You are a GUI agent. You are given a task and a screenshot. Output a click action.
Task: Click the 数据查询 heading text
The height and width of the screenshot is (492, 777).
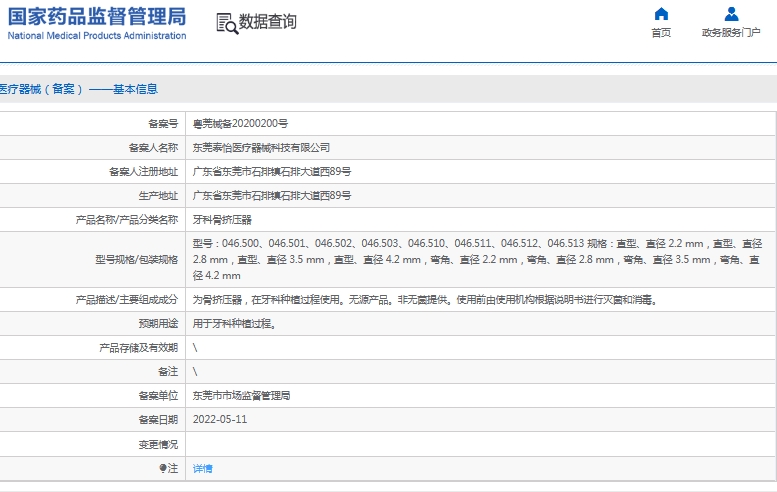(x=268, y=22)
